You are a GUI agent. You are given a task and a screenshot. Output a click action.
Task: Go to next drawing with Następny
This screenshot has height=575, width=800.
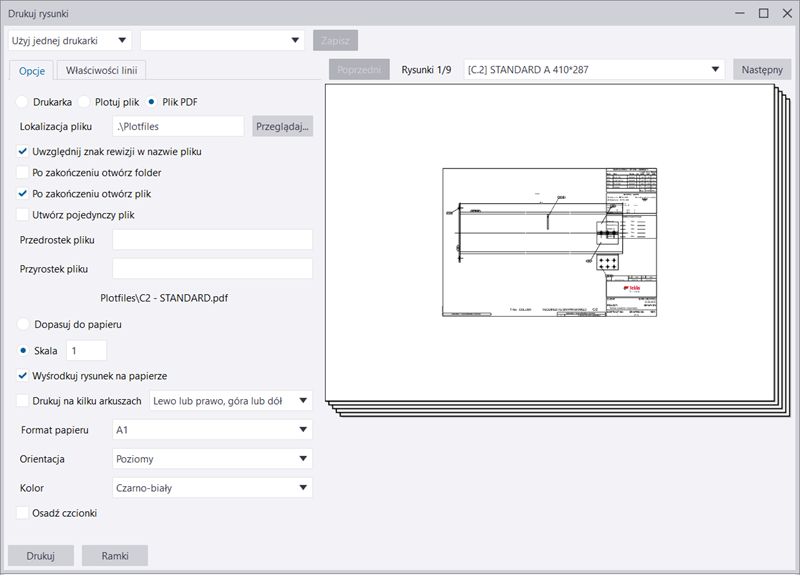[762, 70]
